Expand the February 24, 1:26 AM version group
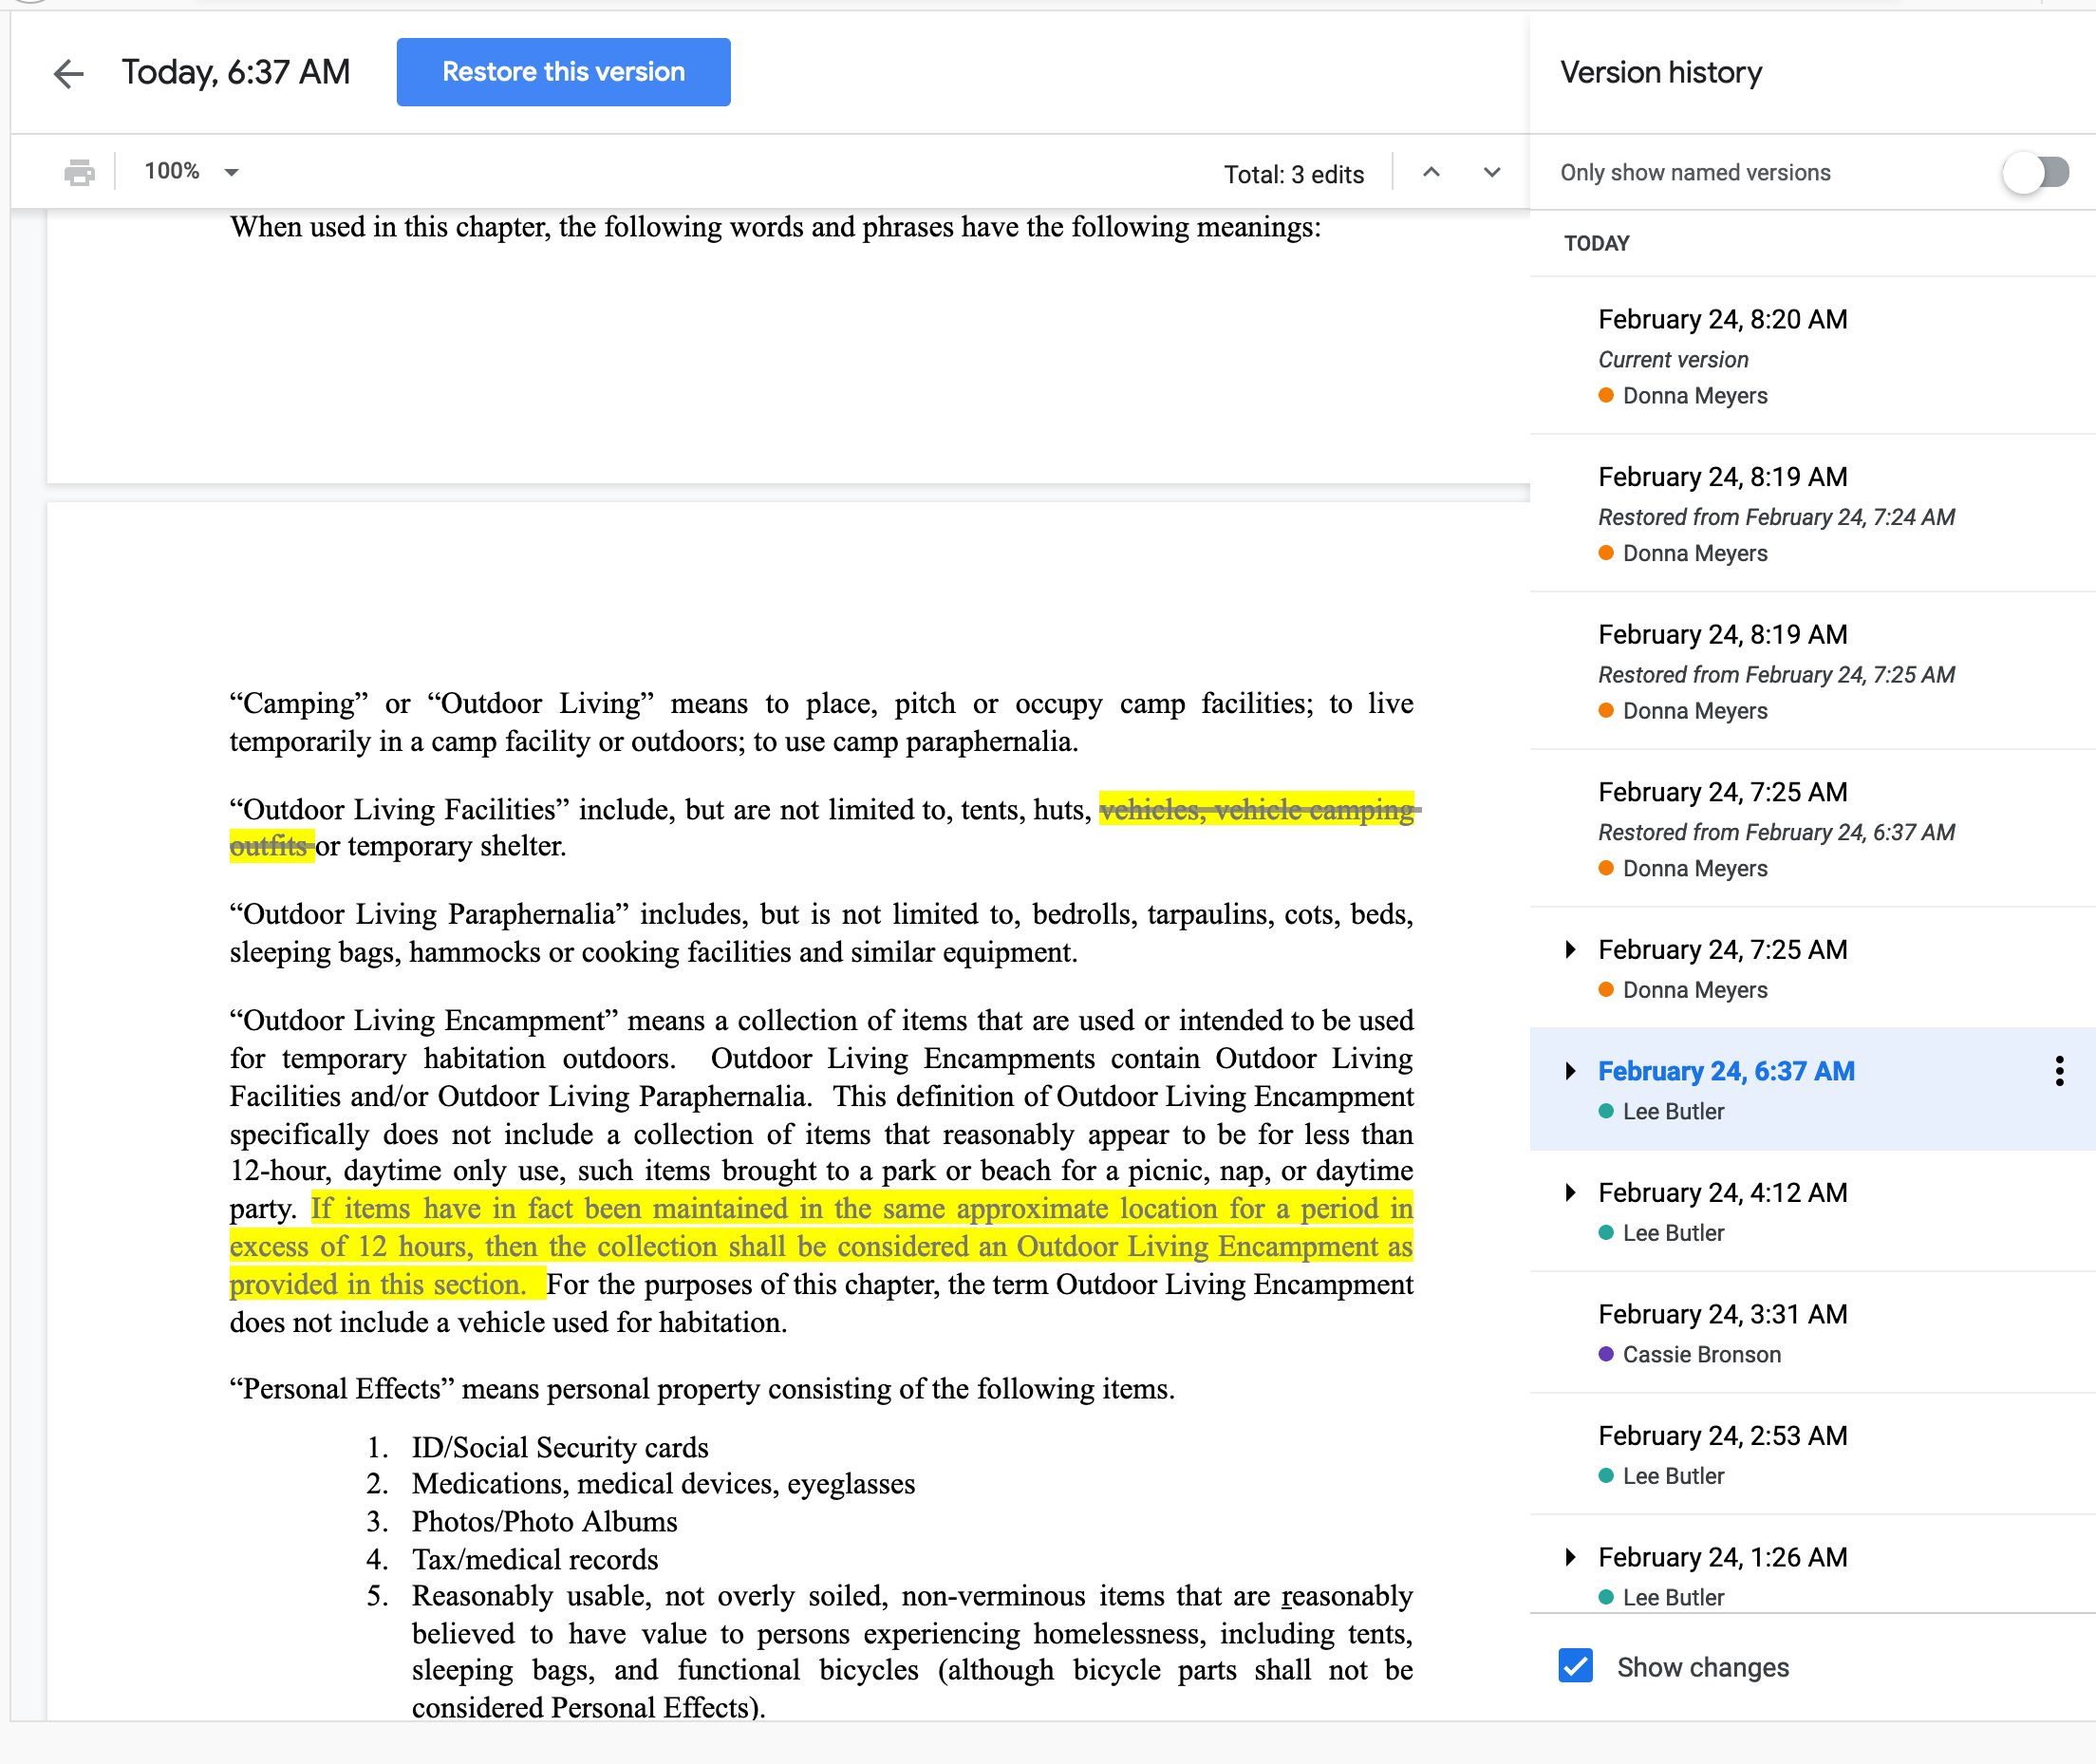Viewport: 2096px width, 1764px height. click(x=1570, y=1557)
